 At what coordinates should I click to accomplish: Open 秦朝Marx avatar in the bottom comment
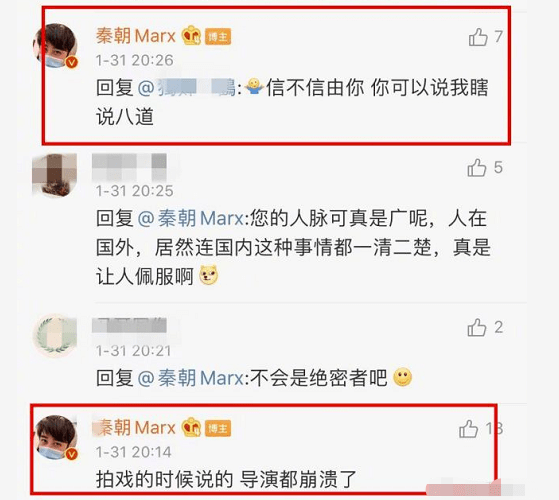[55, 437]
